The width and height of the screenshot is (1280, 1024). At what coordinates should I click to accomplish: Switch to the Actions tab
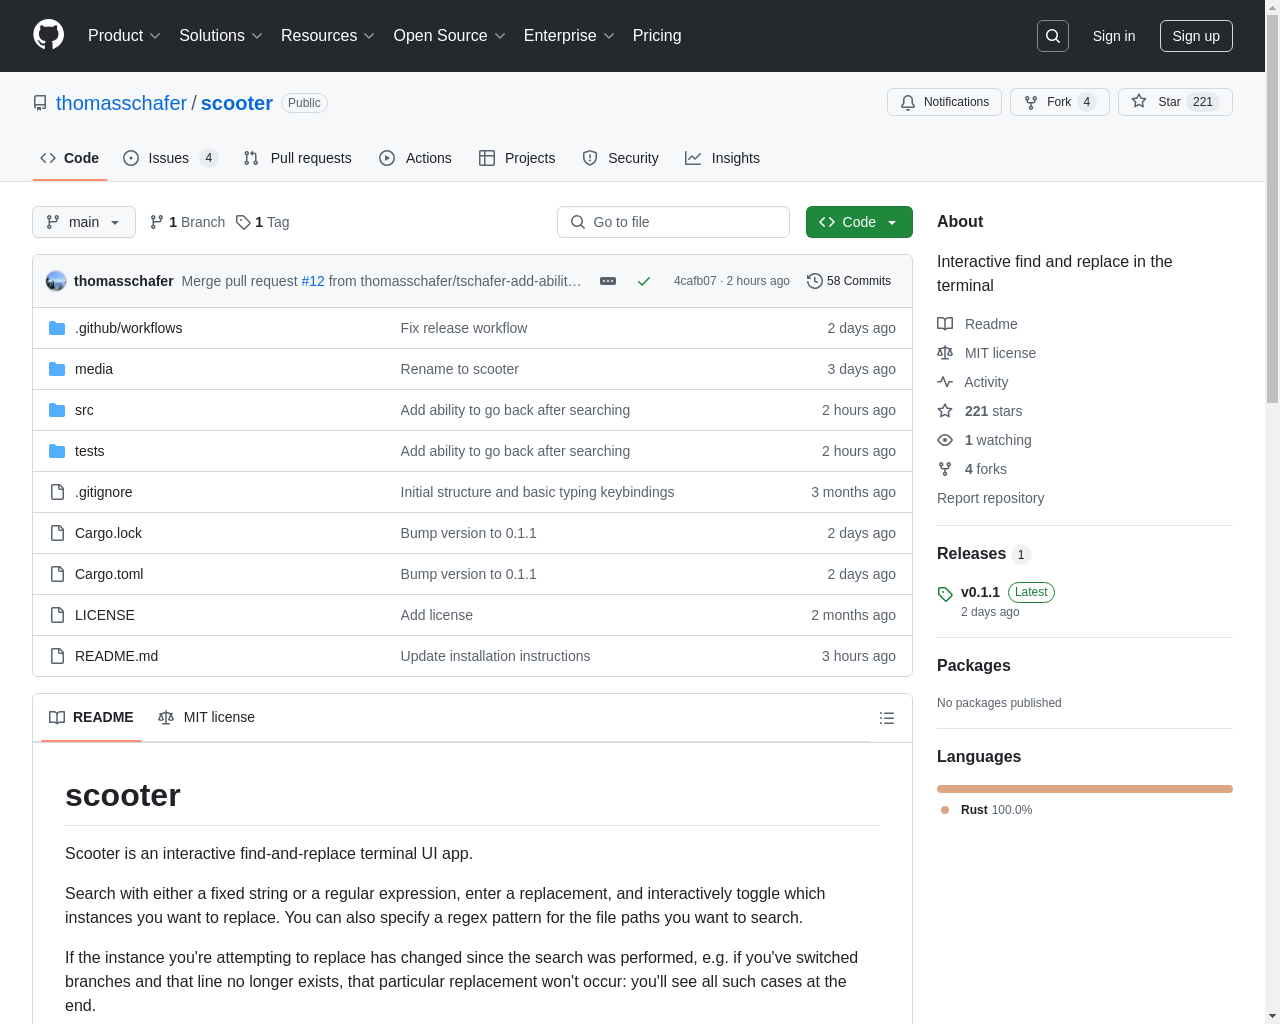tap(415, 158)
